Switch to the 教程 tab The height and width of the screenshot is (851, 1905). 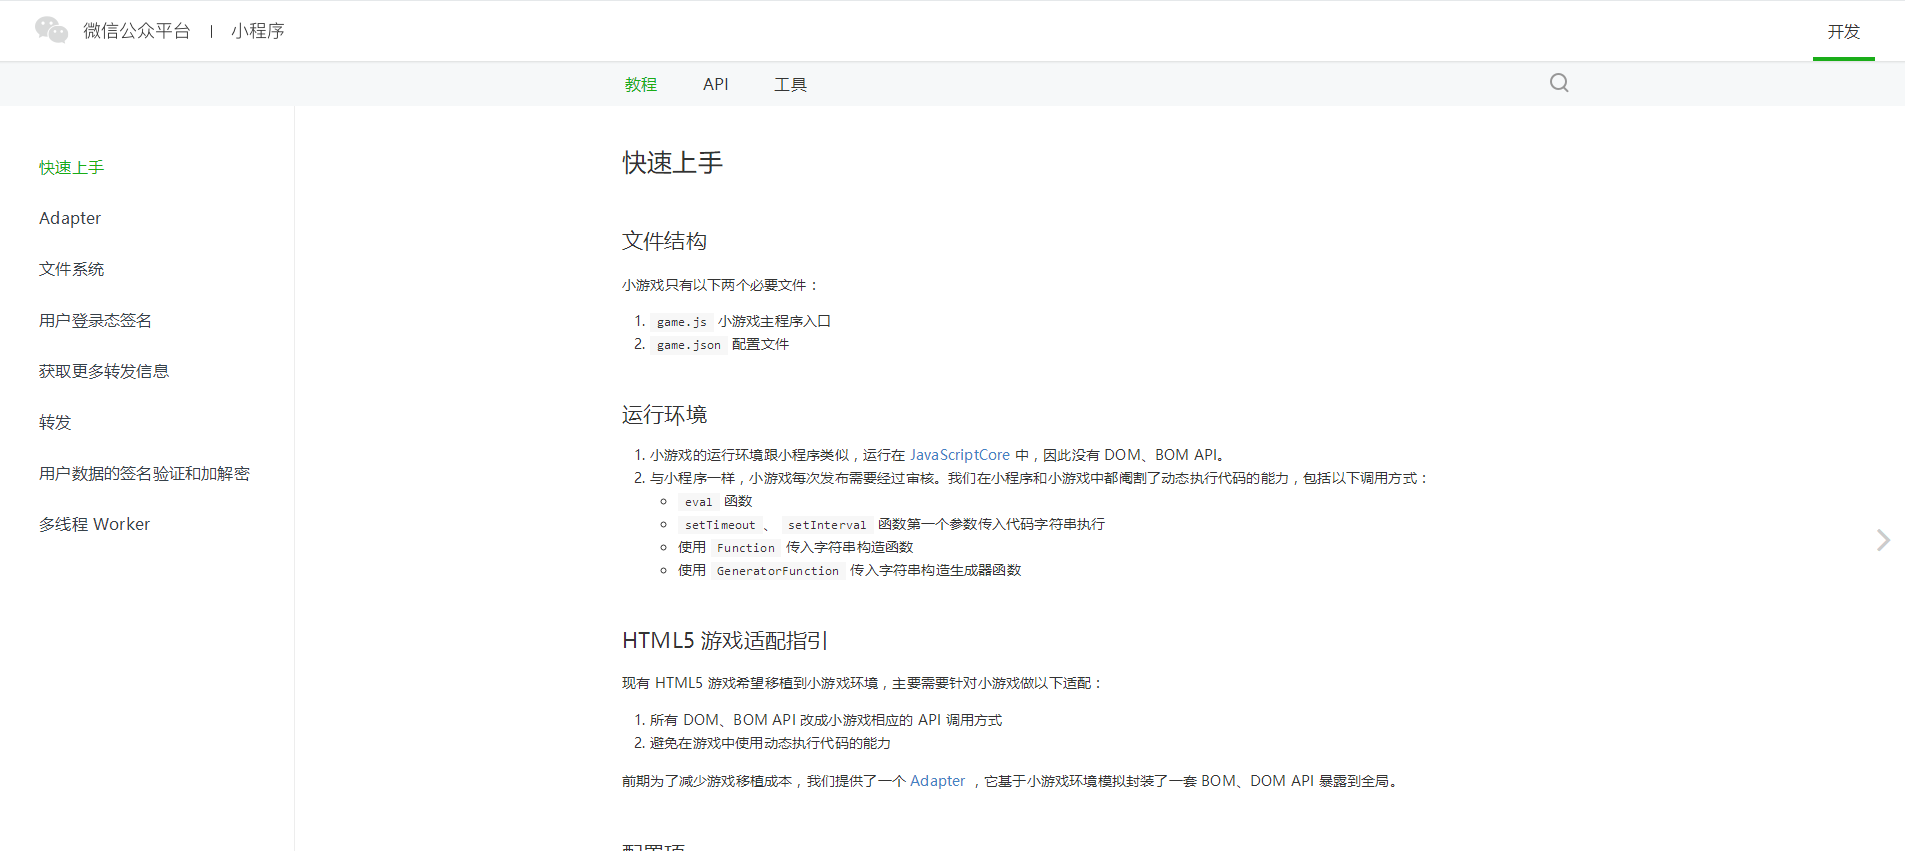[641, 85]
